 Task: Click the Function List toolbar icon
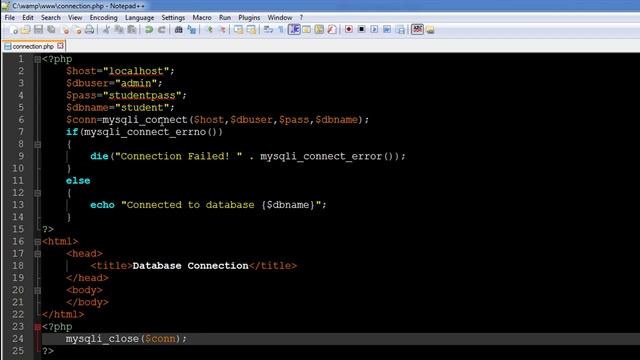click(x=332, y=29)
